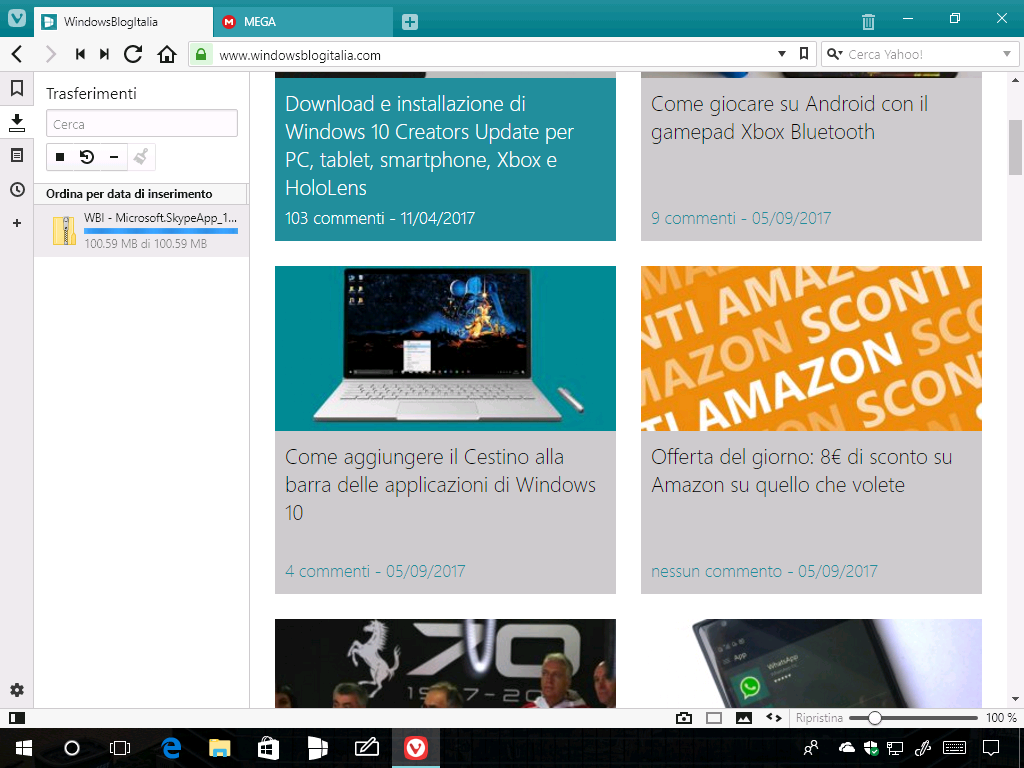Expand the address bar history dropdown
The height and width of the screenshot is (768, 1024).
[x=782, y=54]
